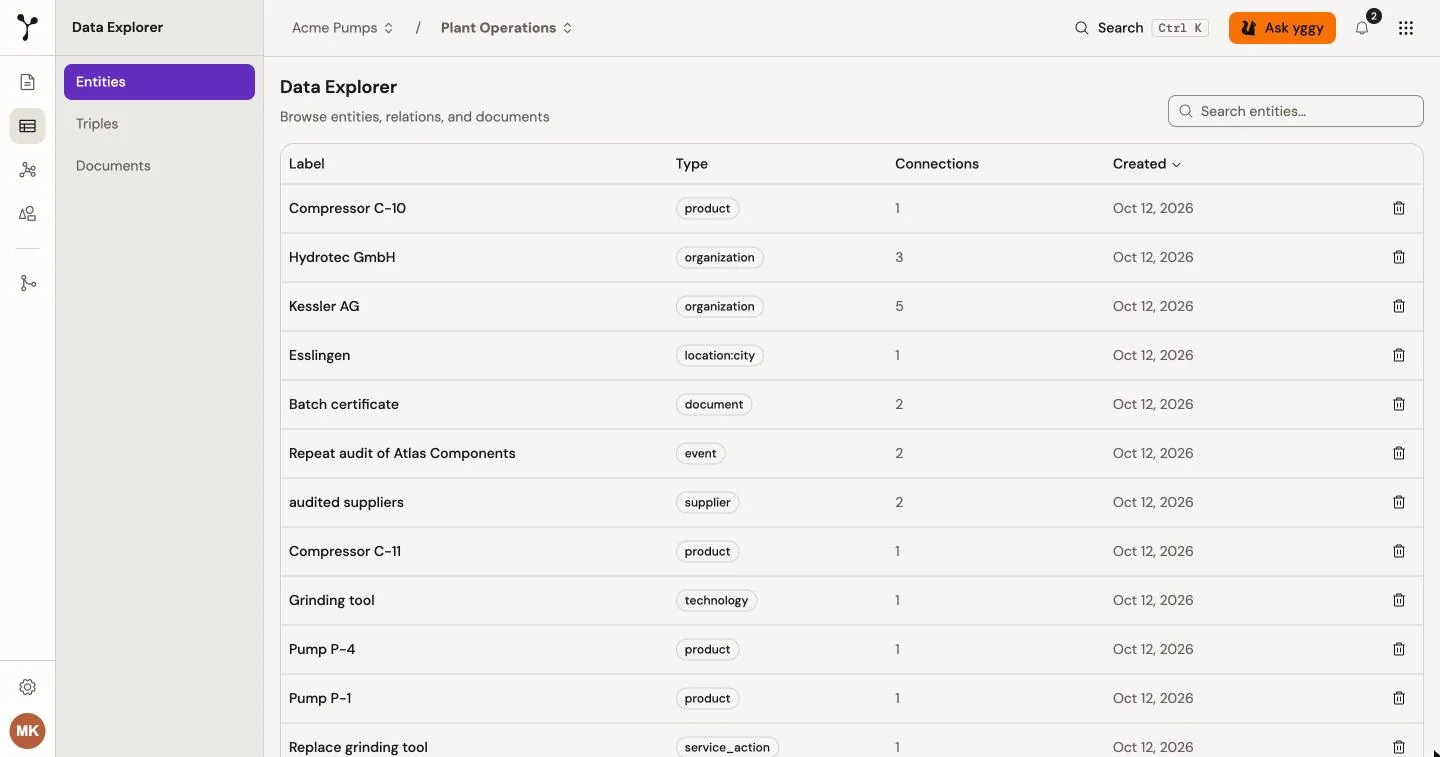Sort by the Created column
Image resolution: width=1440 pixels, height=757 pixels.
coord(1147,164)
